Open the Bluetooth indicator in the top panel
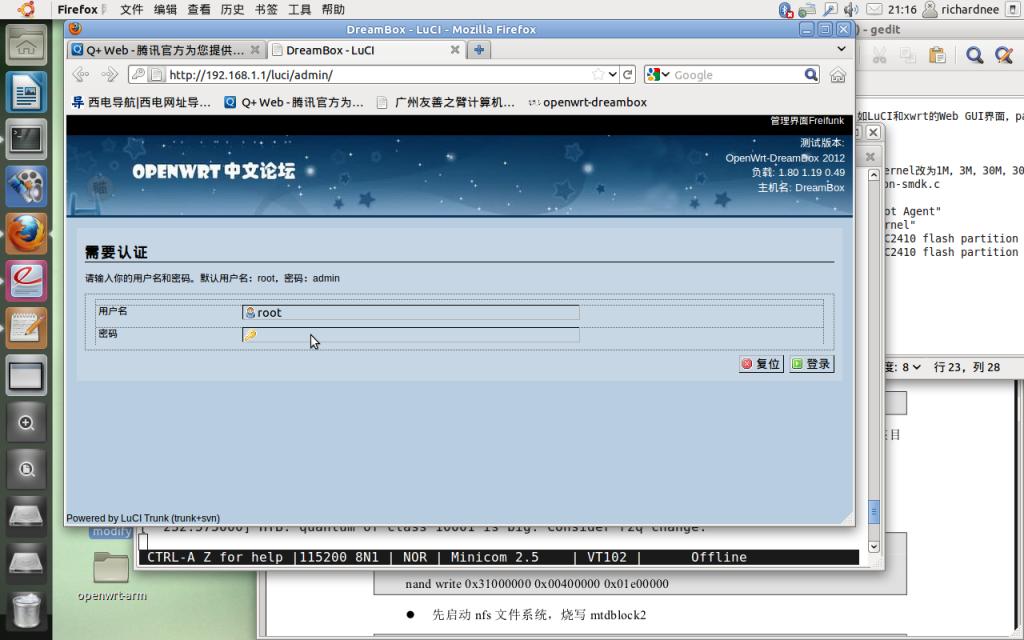This screenshot has height=640, width=1024. pyautogui.click(x=786, y=9)
